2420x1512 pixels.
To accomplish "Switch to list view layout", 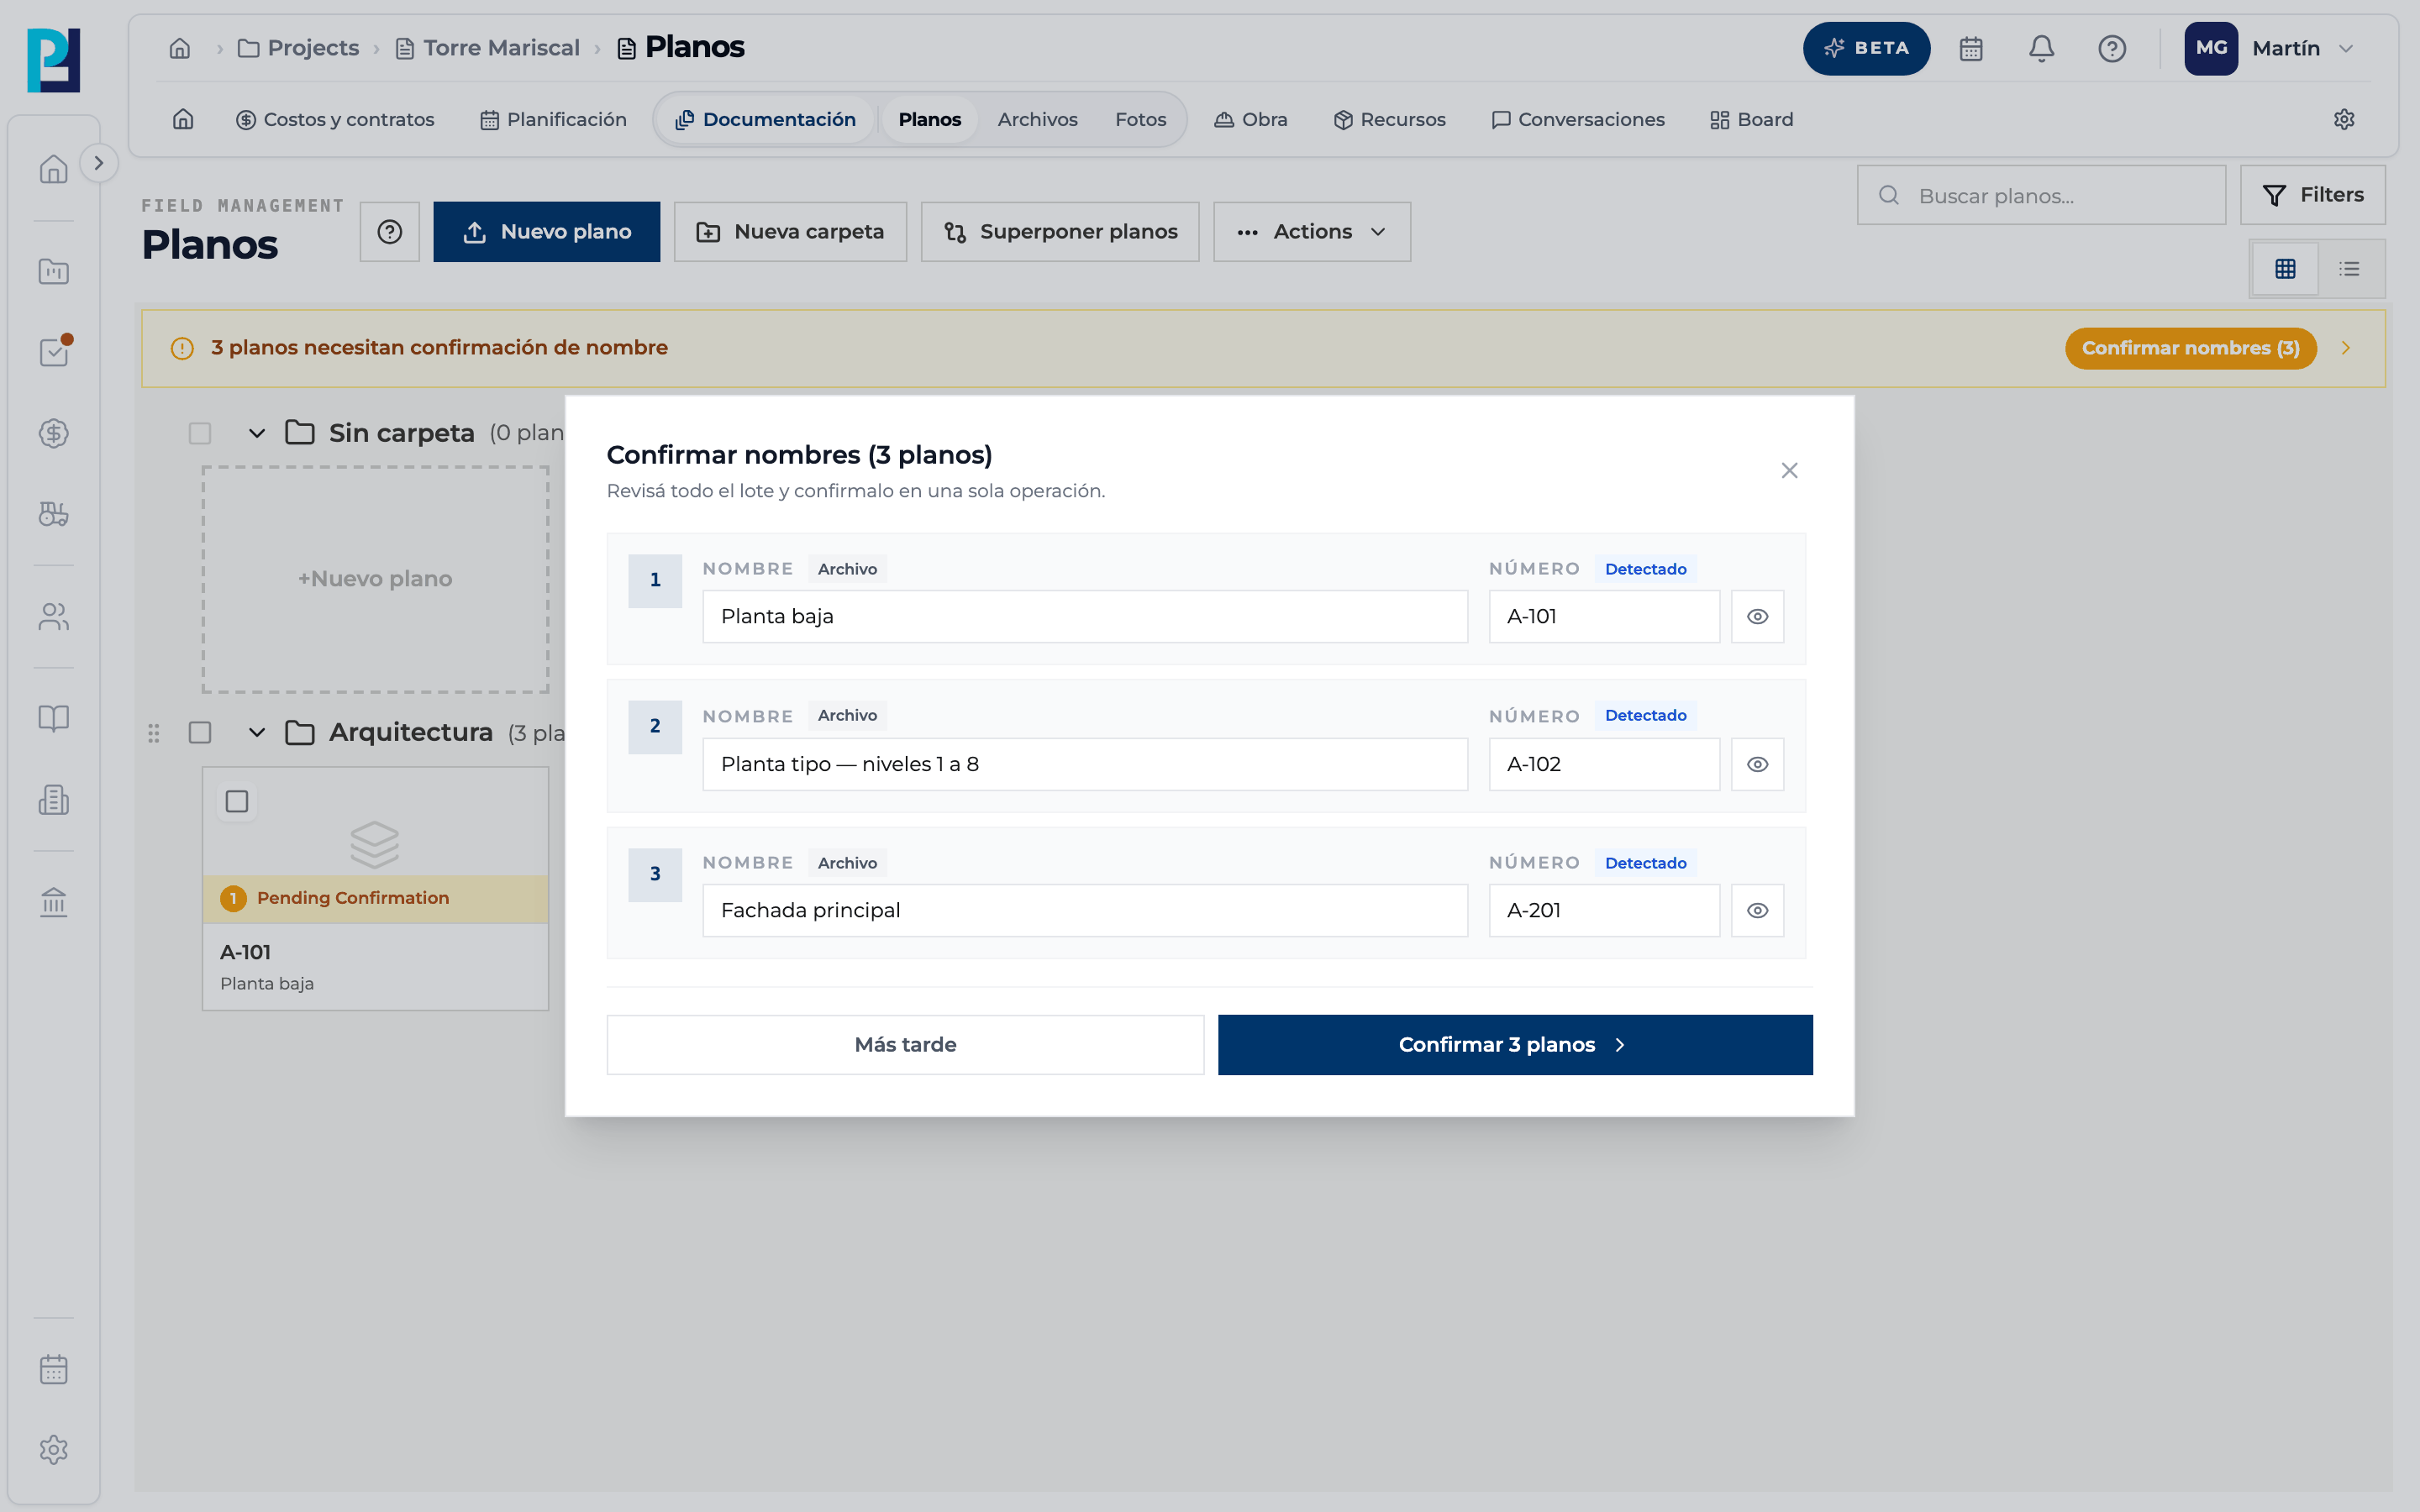I will (2349, 269).
